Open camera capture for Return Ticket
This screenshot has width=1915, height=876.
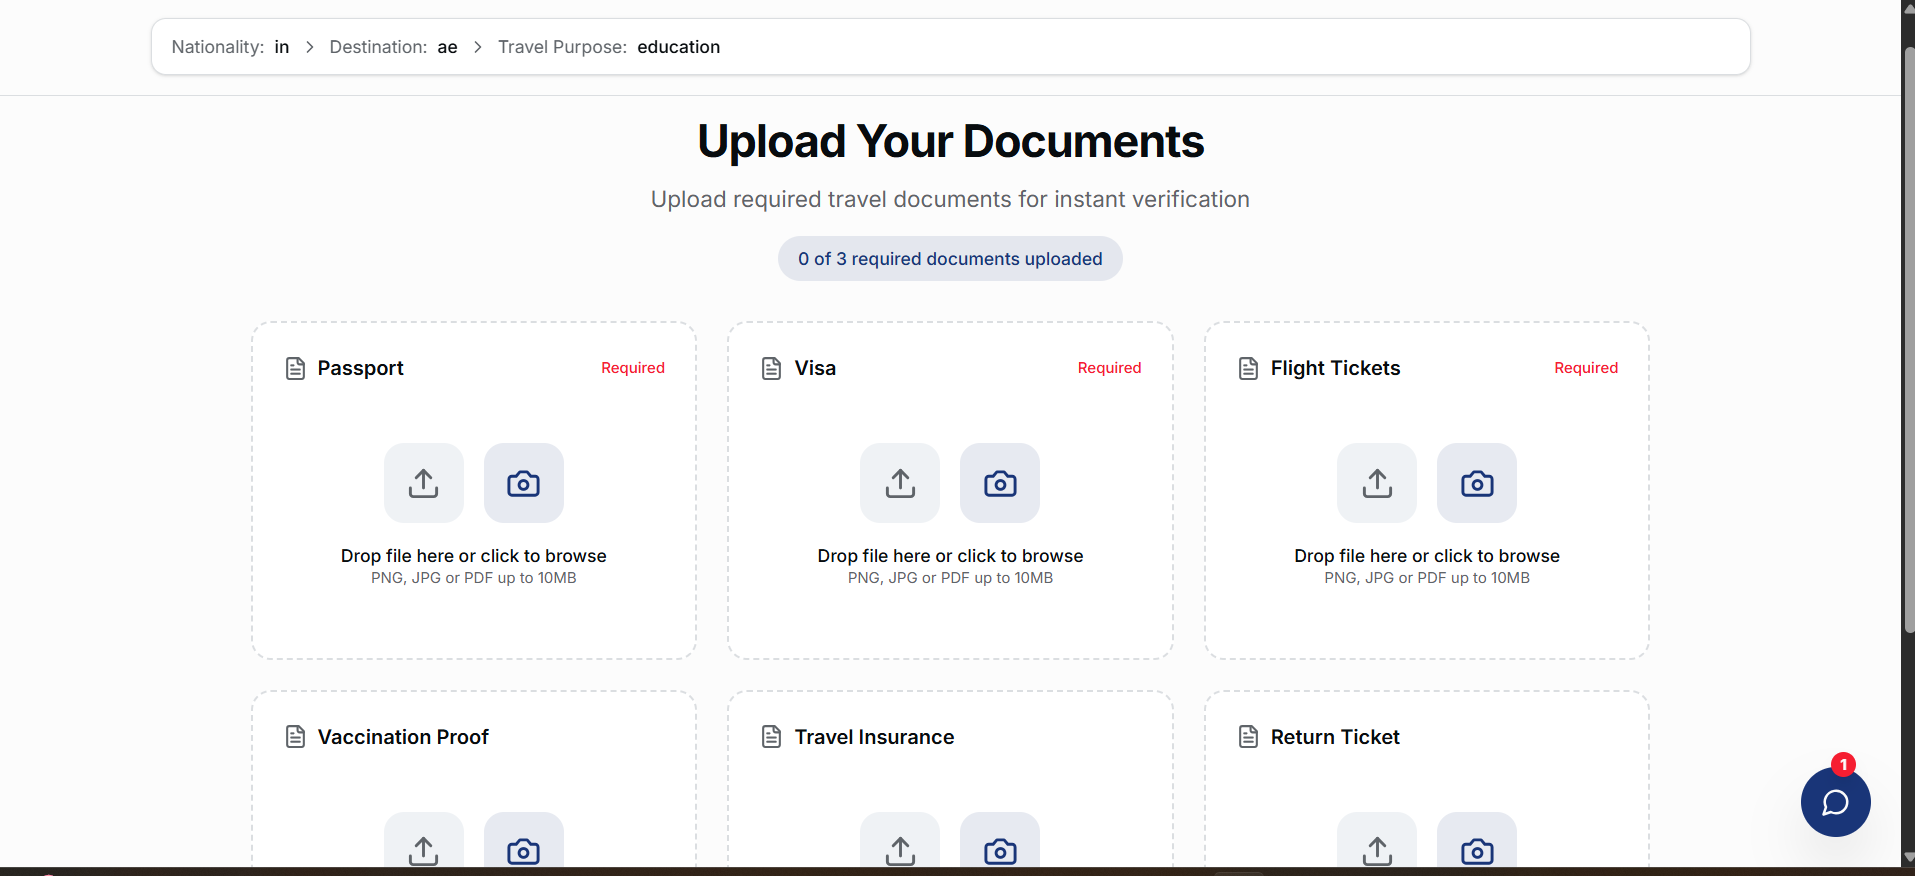[1477, 840]
